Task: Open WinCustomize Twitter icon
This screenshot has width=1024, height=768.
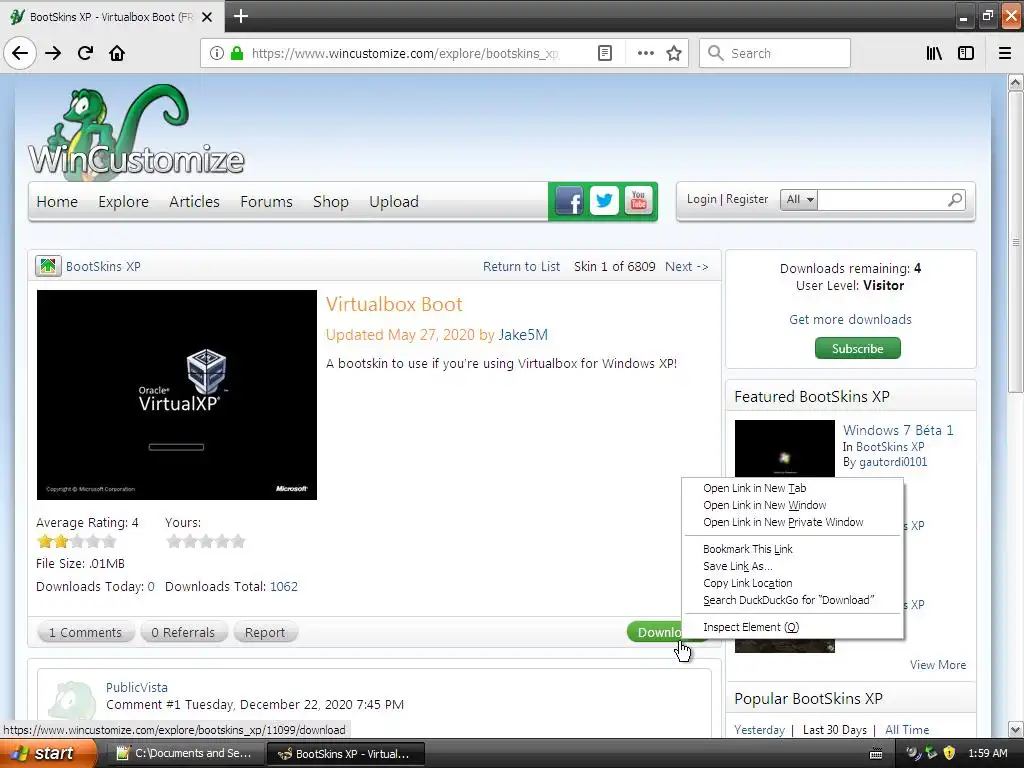Action: [604, 201]
